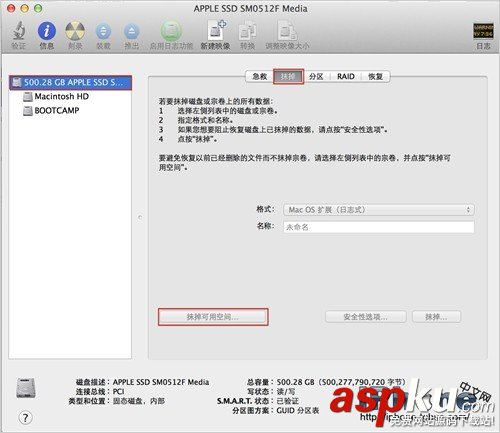The image size is (500, 433).
Task: Switch to the Erase (抹掉) tab
Action: pos(288,76)
